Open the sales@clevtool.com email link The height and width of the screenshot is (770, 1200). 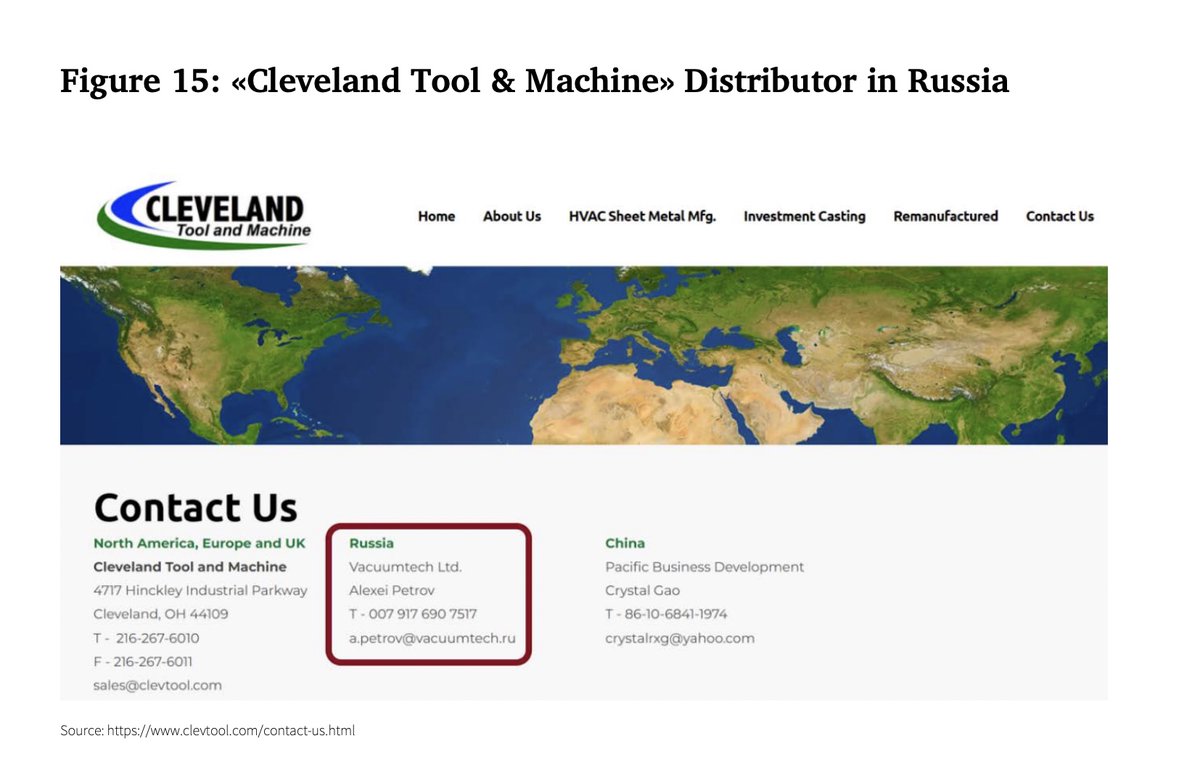click(x=157, y=686)
